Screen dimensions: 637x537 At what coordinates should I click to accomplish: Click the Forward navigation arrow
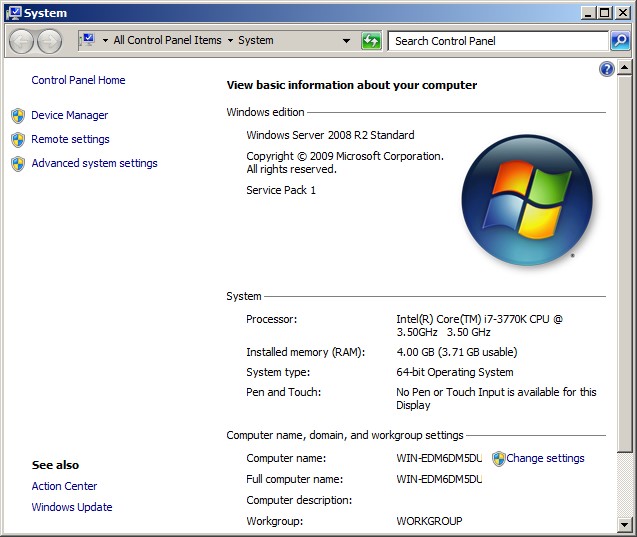pyautogui.click(x=50, y=41)
